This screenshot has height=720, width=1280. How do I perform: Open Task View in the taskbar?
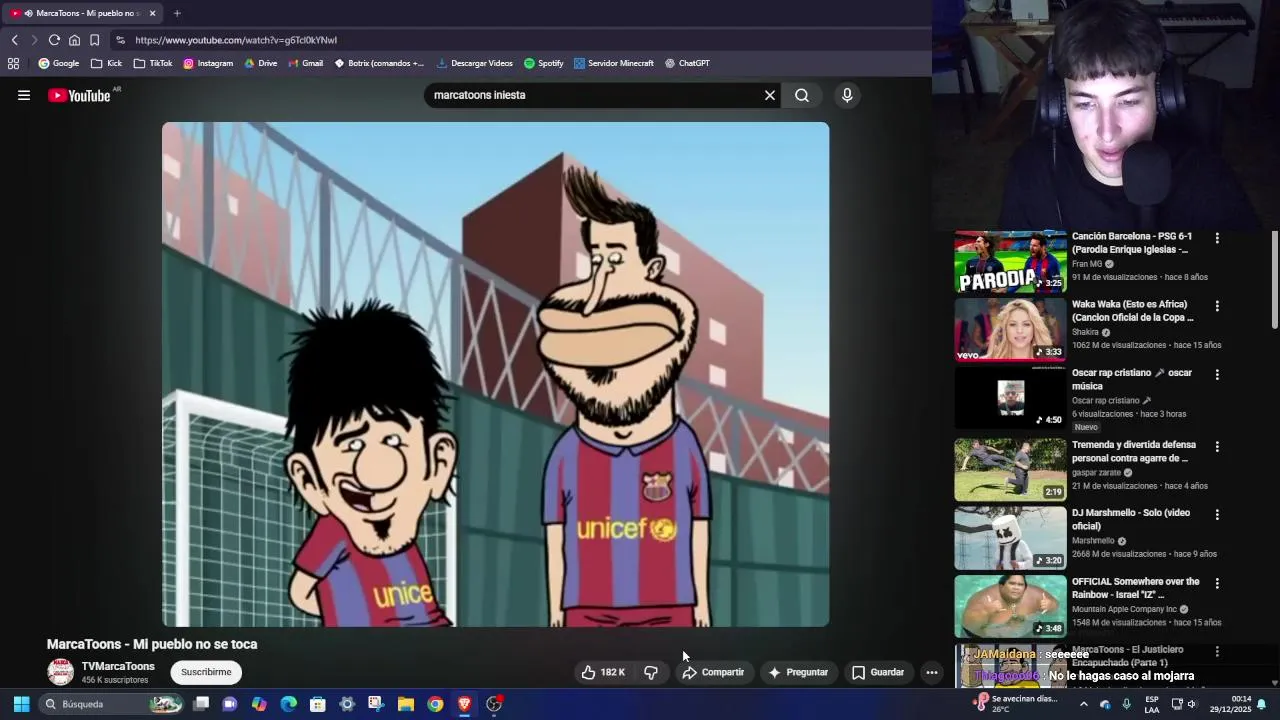point(201,704)
